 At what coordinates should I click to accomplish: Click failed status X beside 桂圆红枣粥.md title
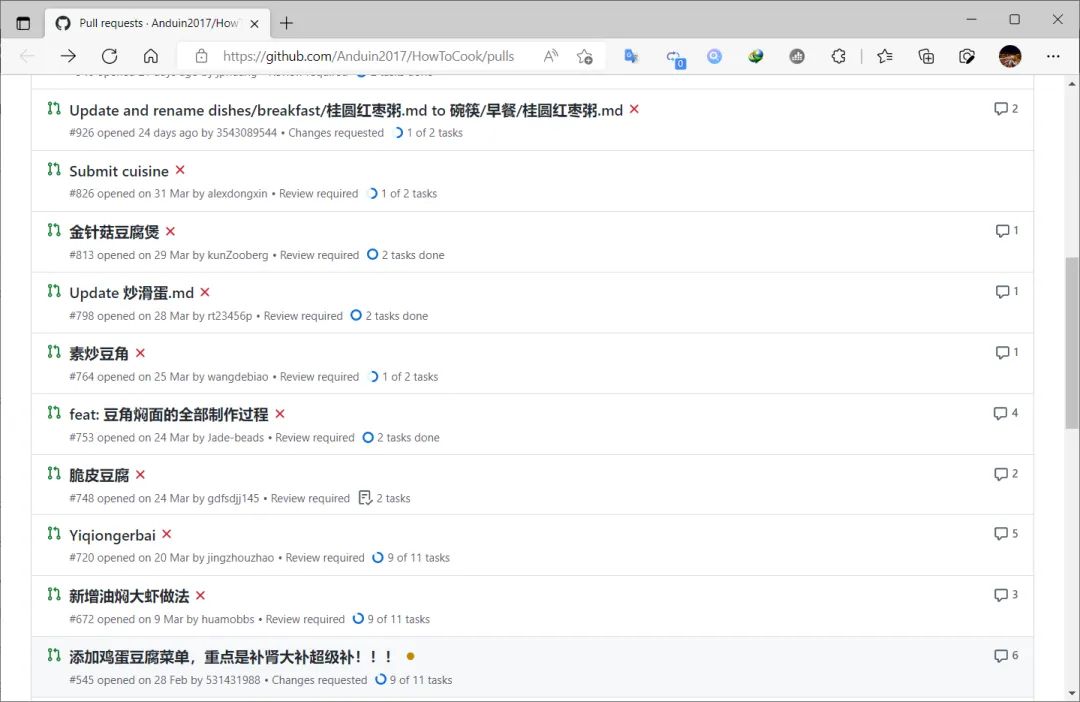point(634,110)
